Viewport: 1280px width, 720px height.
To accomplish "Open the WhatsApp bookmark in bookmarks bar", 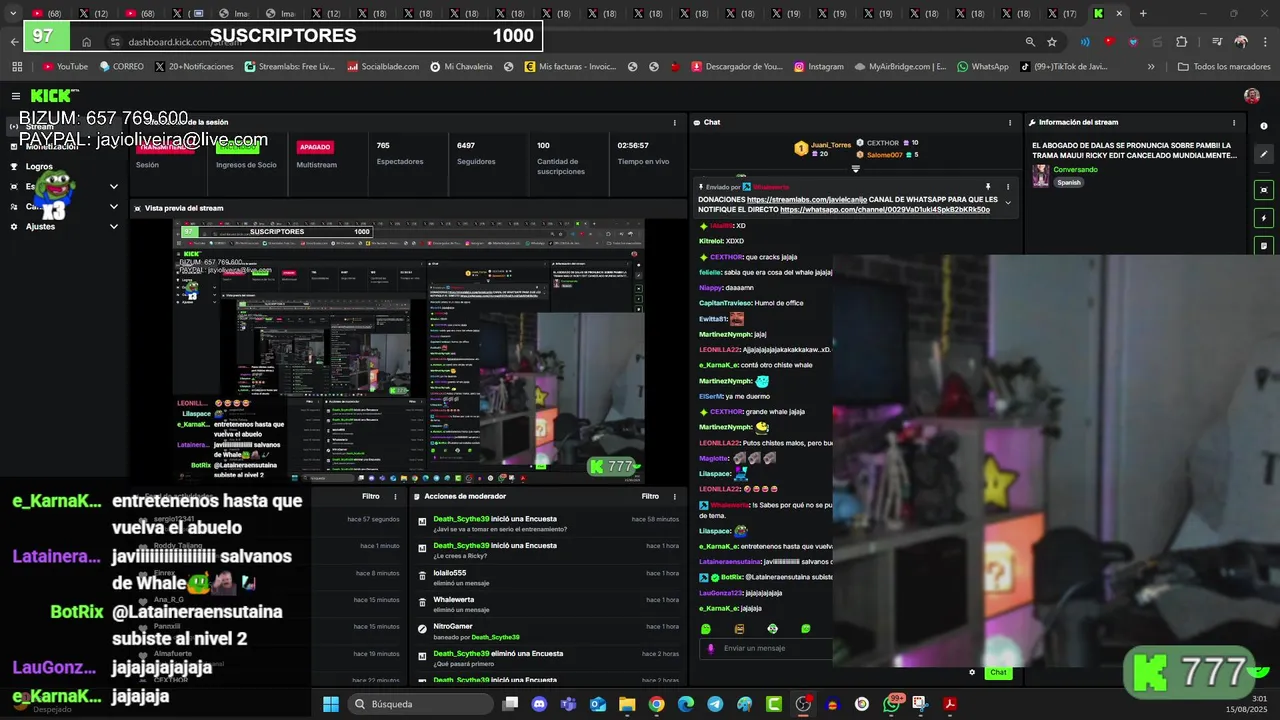I will pos(983,67).
